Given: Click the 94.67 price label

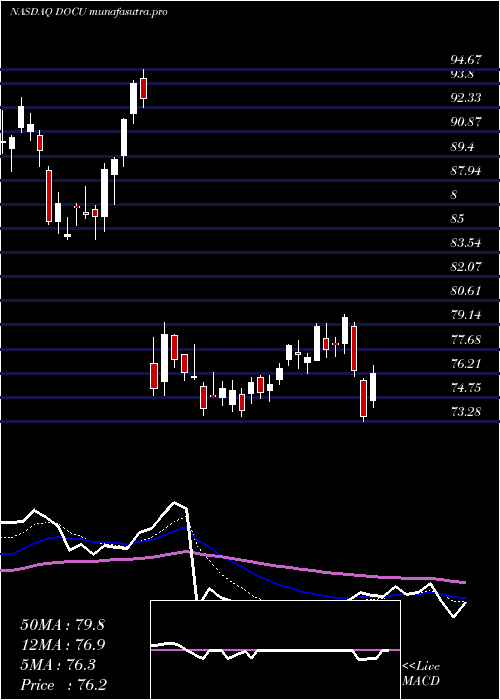Looking at the screenshot, I should pyautogui.click(x=466, y=60).
